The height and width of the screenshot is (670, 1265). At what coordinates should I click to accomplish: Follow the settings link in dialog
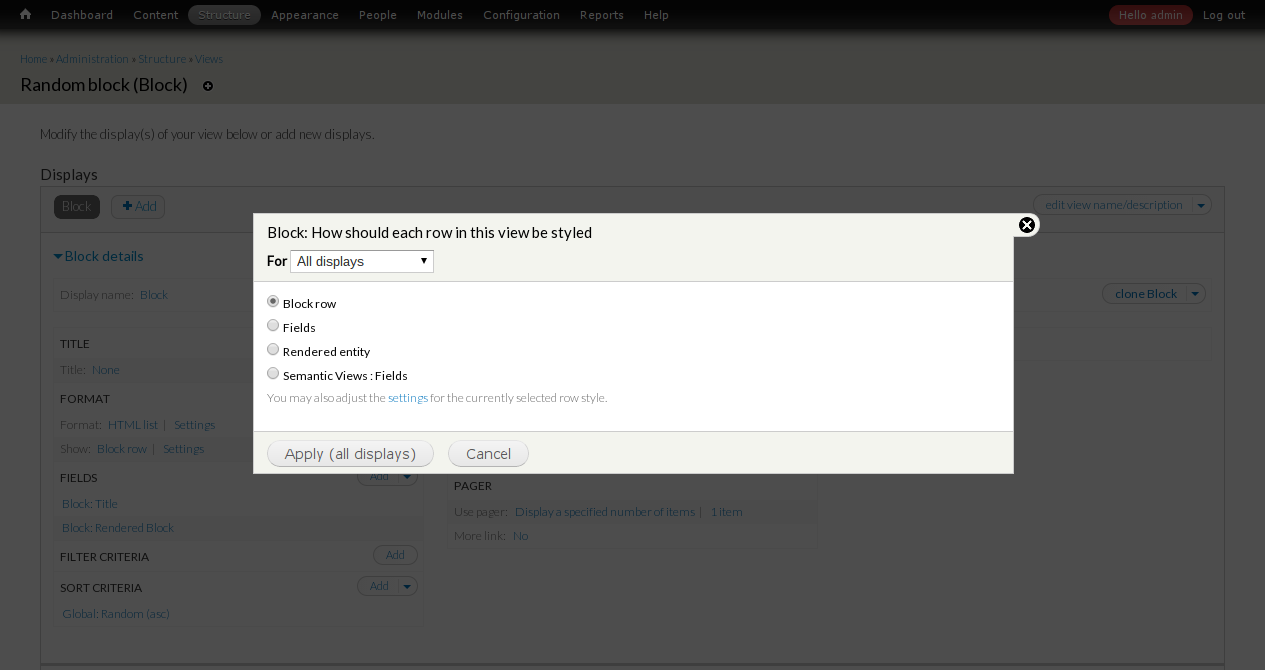(407, 398)
